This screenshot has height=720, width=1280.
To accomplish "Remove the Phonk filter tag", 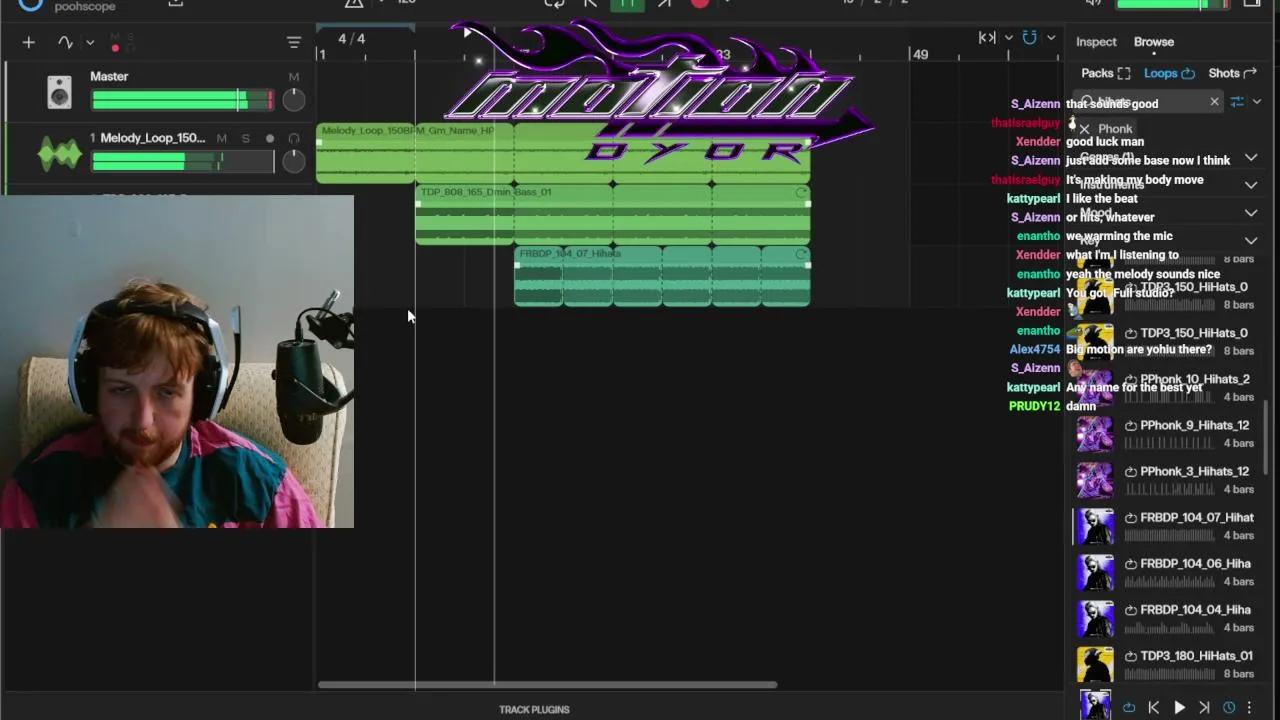I will [1085, 130].
